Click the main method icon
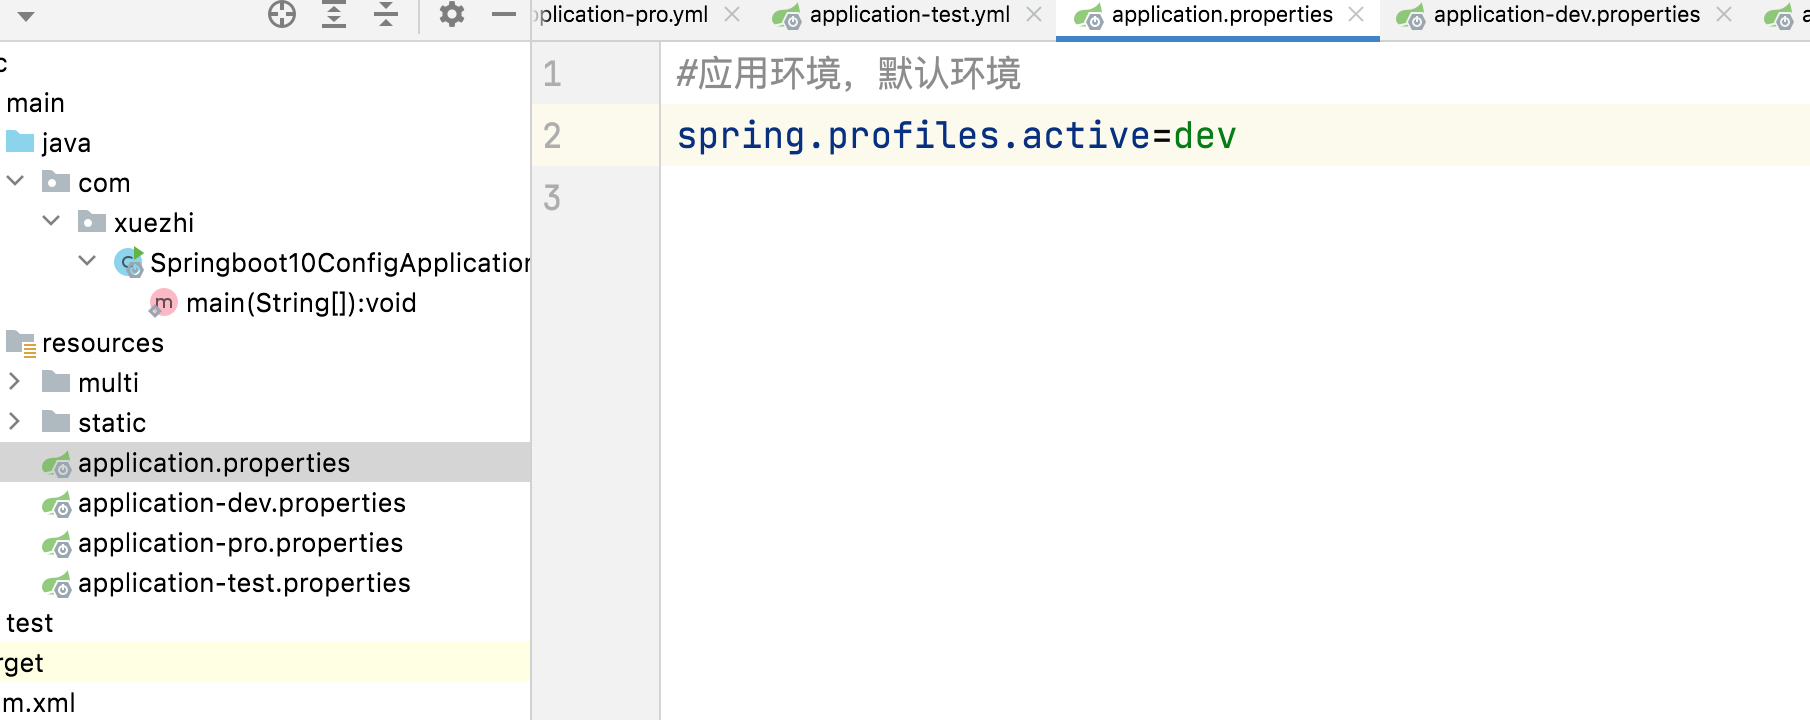1810x720 pixels. [162, 303]
